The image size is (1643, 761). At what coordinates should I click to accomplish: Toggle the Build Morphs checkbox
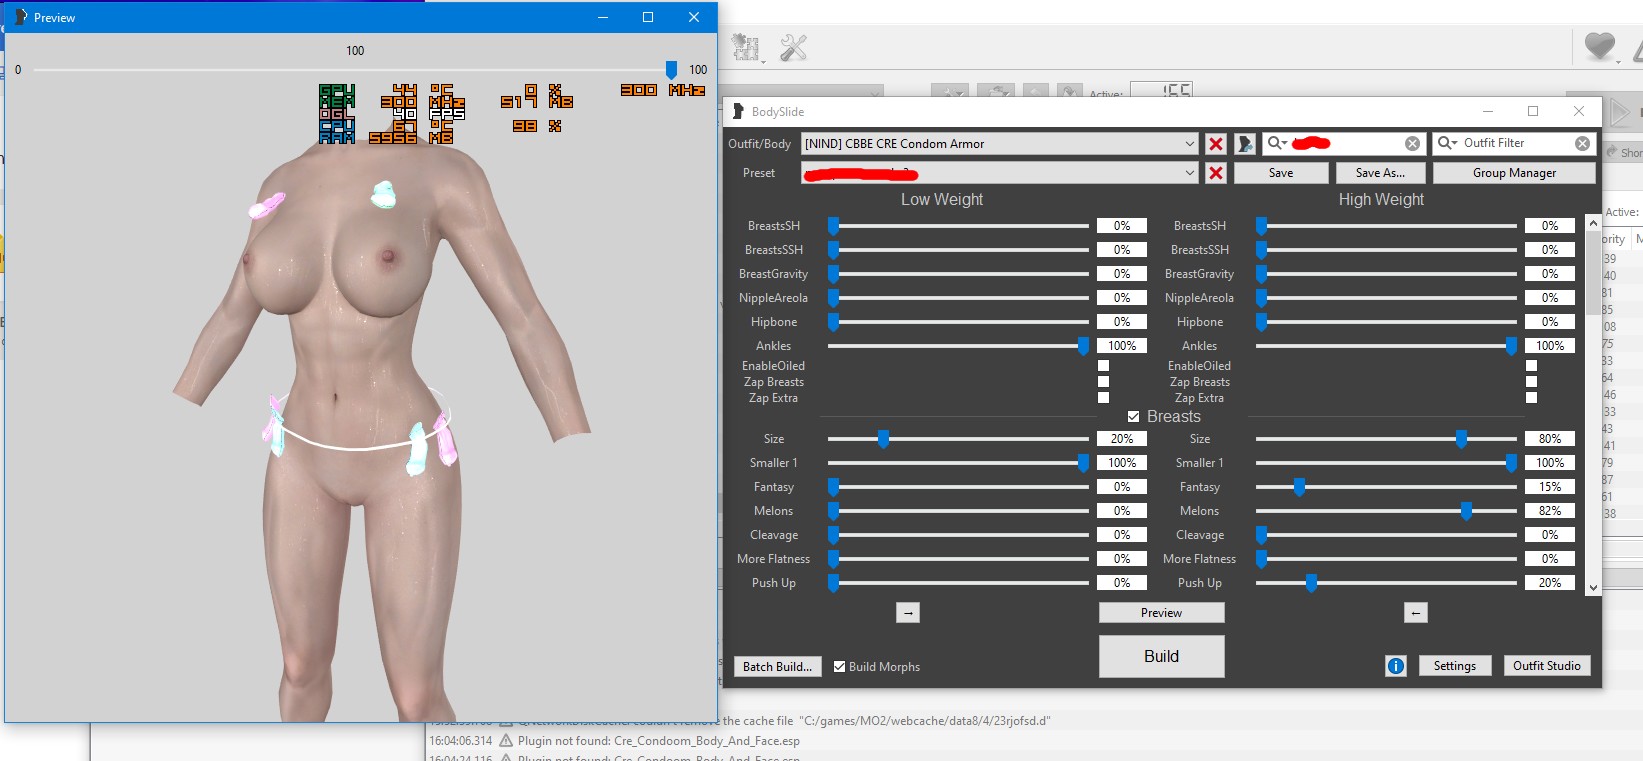pyautogui.click(x=840, y=667)
